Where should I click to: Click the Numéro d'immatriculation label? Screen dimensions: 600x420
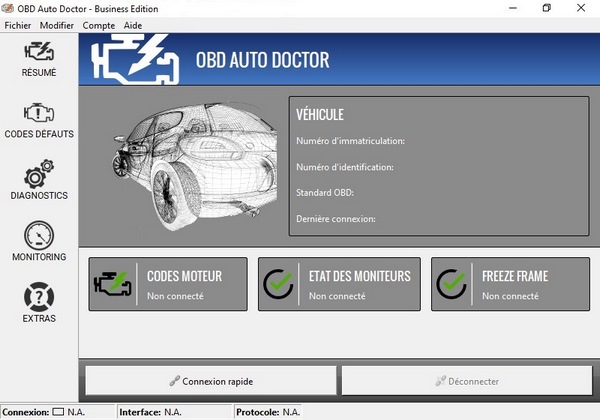coord(351,141)
